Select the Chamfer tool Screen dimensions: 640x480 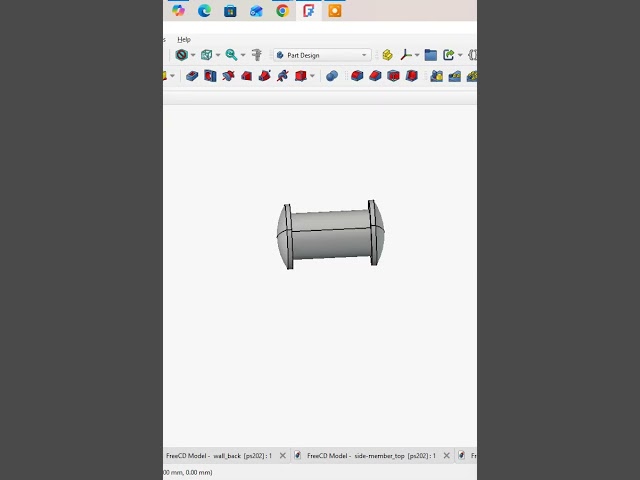click(x=375, y=76)
